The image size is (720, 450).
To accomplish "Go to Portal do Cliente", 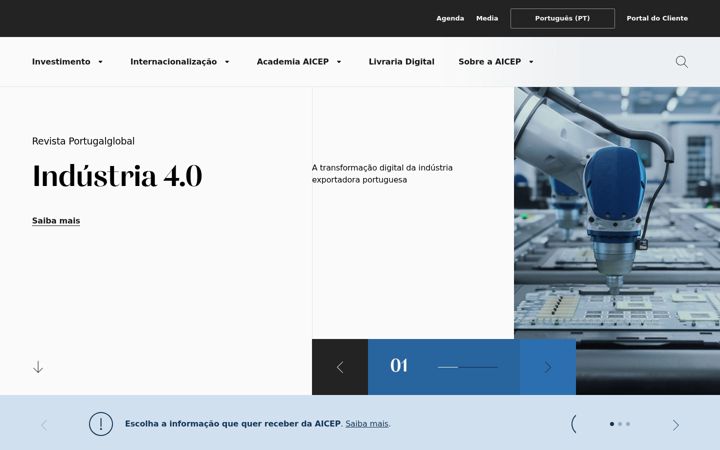I will 657,18.
